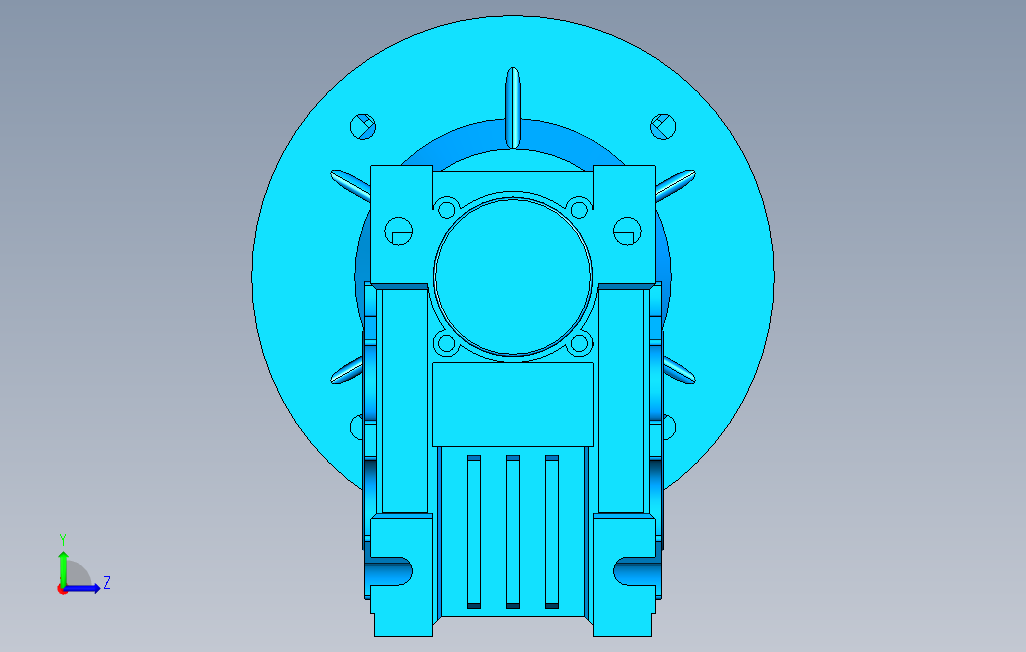Click the blue Z axis arrow of the triad
1026x652 pixels.
(x=82, y=589)
